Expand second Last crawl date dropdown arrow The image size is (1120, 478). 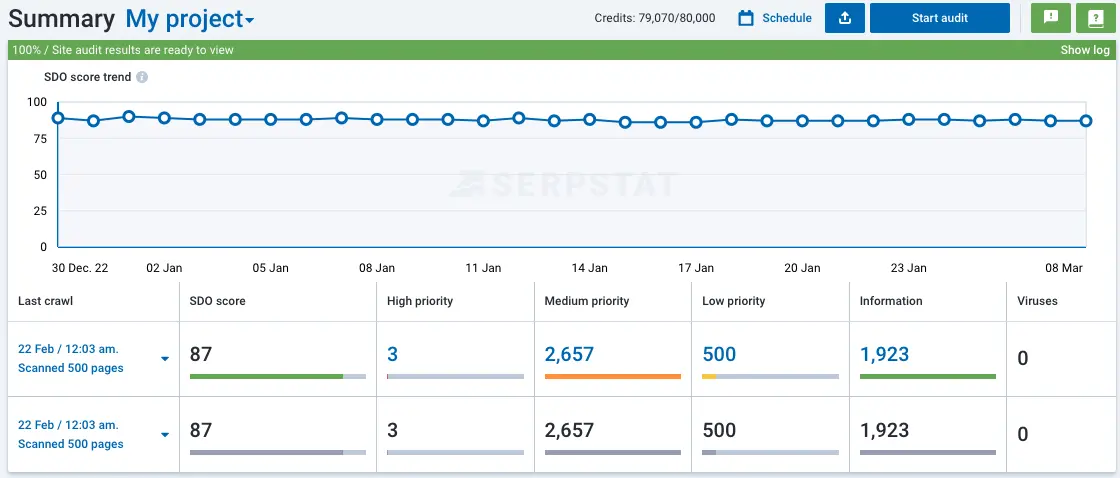[x=165, y=435]
